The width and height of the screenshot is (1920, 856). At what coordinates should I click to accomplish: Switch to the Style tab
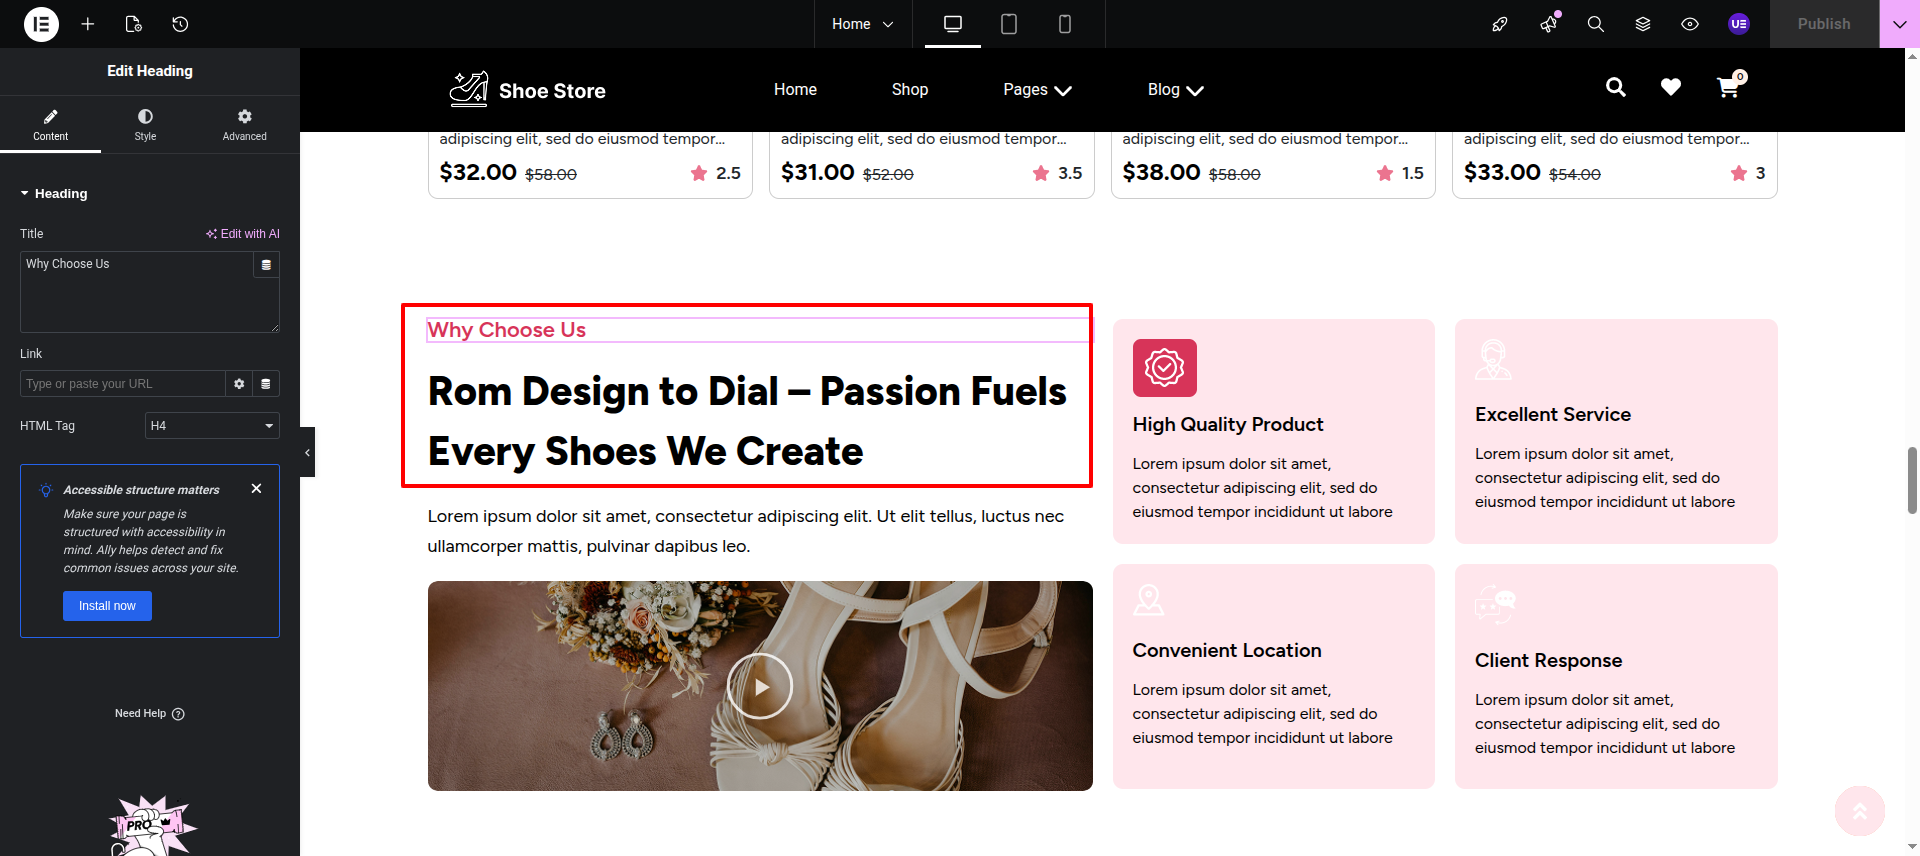click(146, 125)
